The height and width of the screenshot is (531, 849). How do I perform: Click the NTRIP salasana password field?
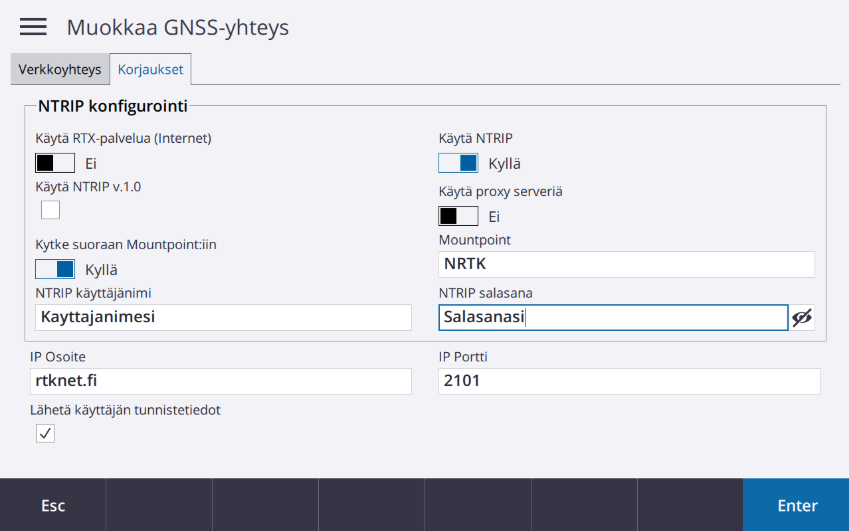pyautogui.click(x=613, y=317)
